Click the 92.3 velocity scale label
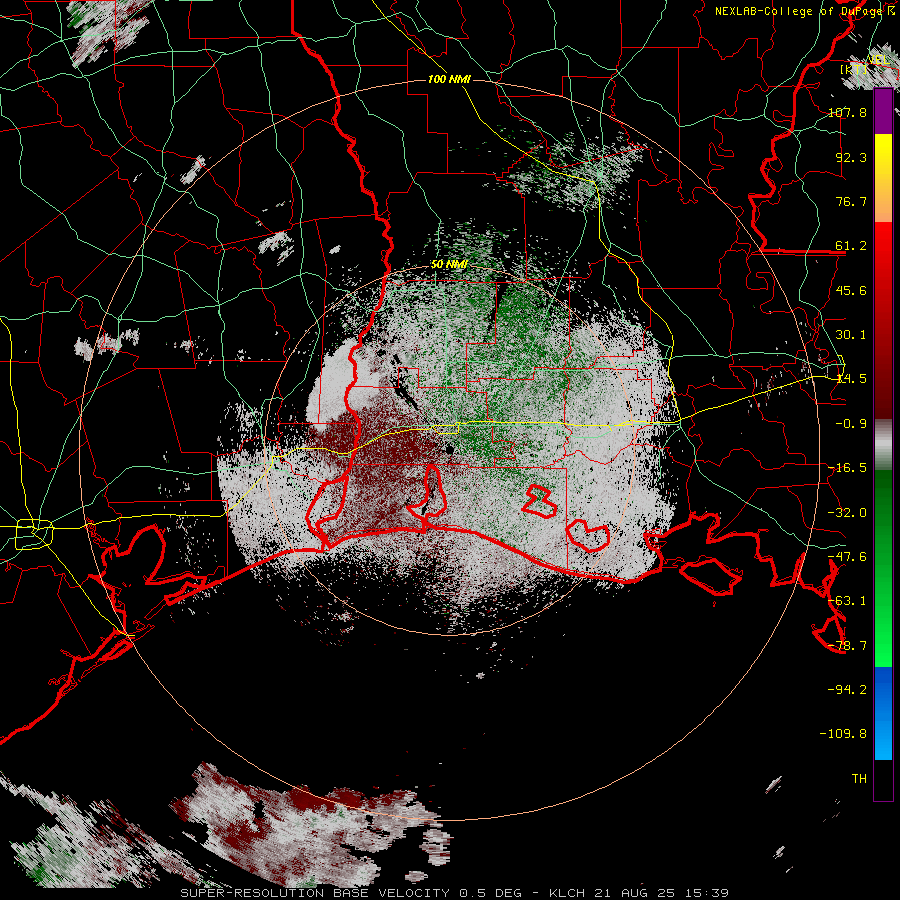 pyautogui.click(x=851, y=157)
